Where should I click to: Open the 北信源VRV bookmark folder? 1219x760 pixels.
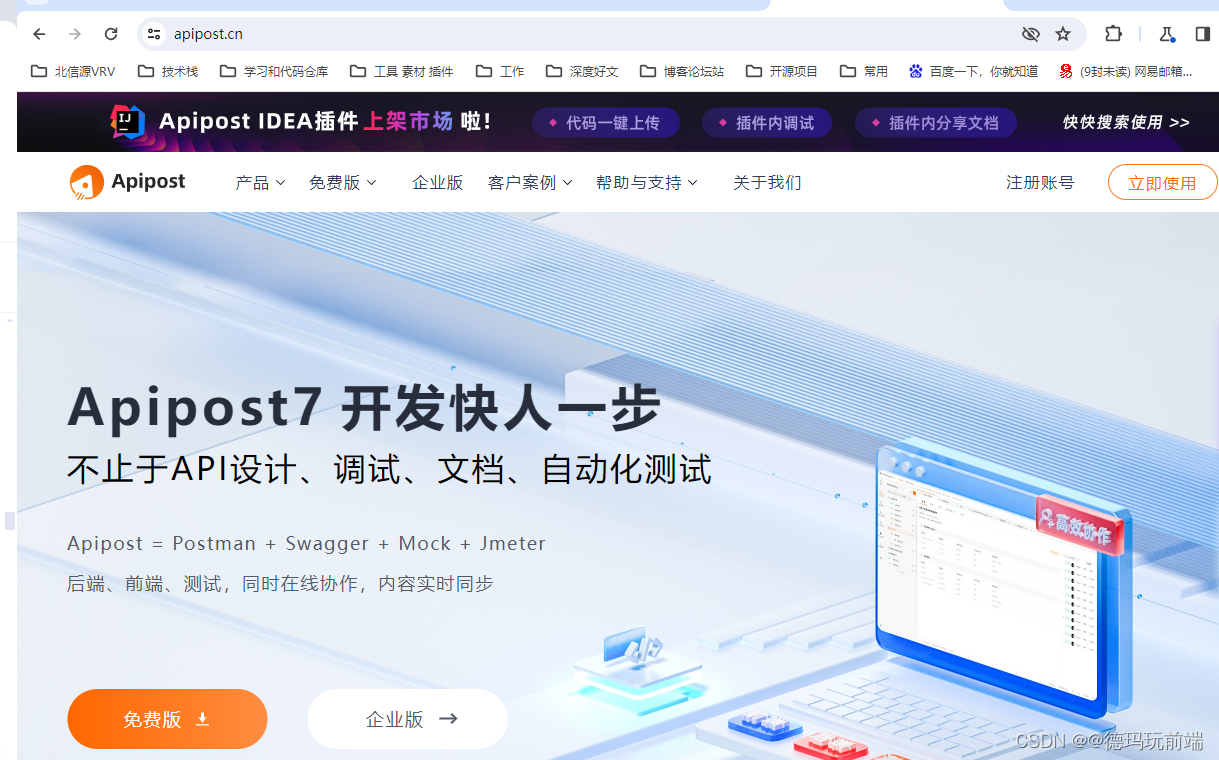tap(73, 71)
